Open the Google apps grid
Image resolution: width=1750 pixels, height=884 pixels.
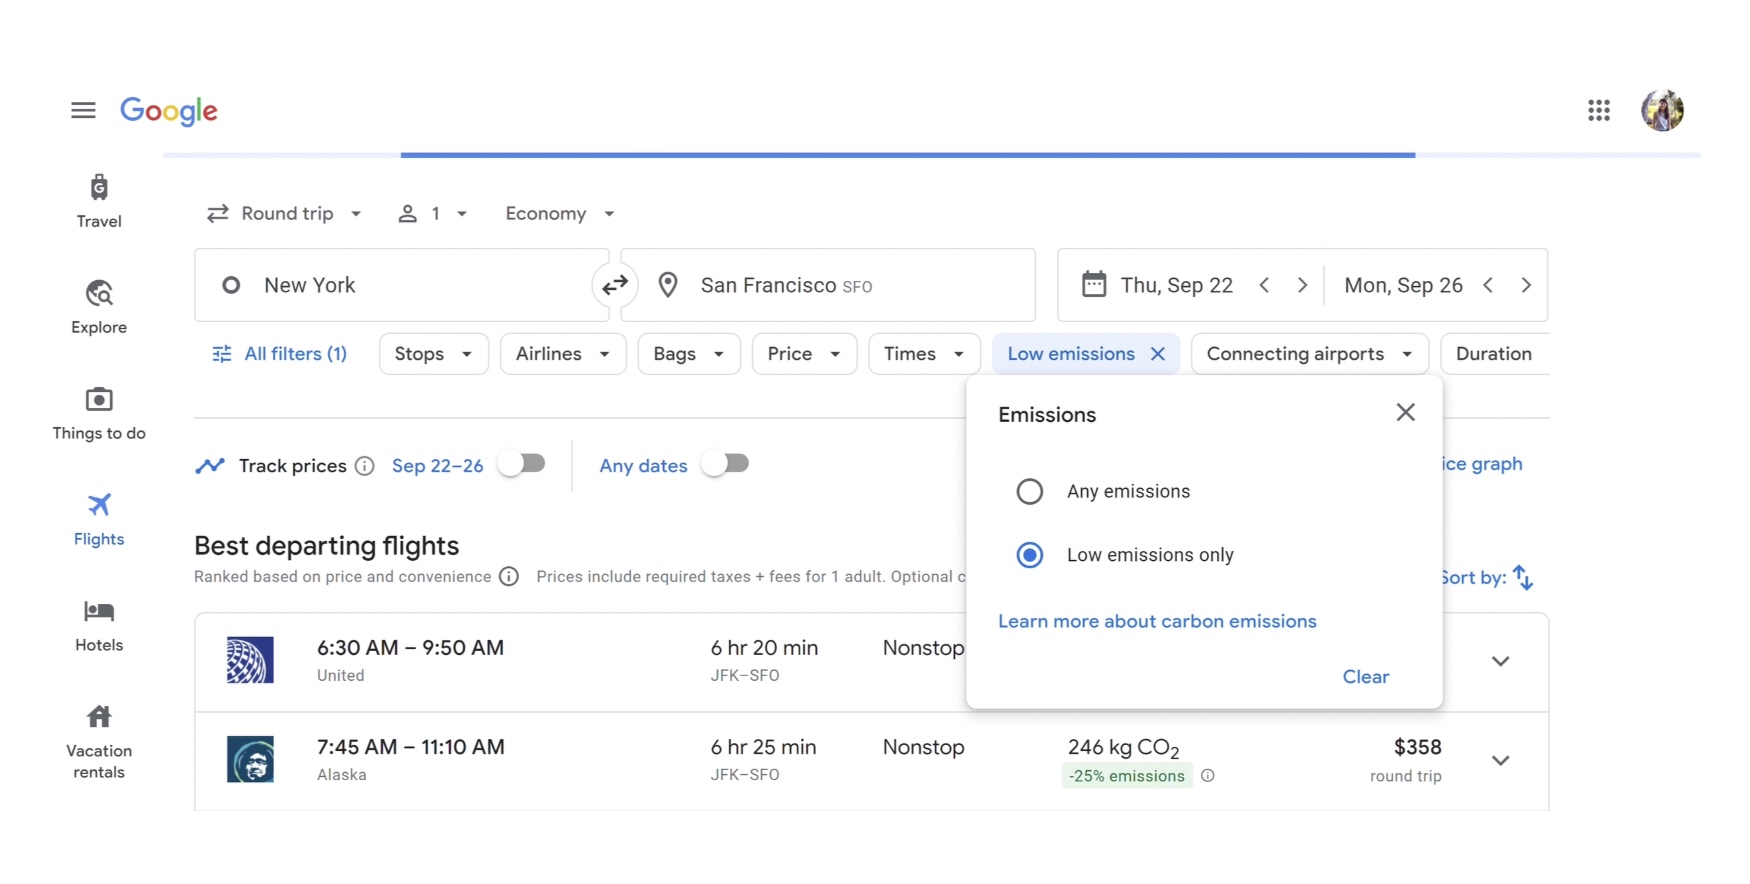click(x=1598, y=110)
